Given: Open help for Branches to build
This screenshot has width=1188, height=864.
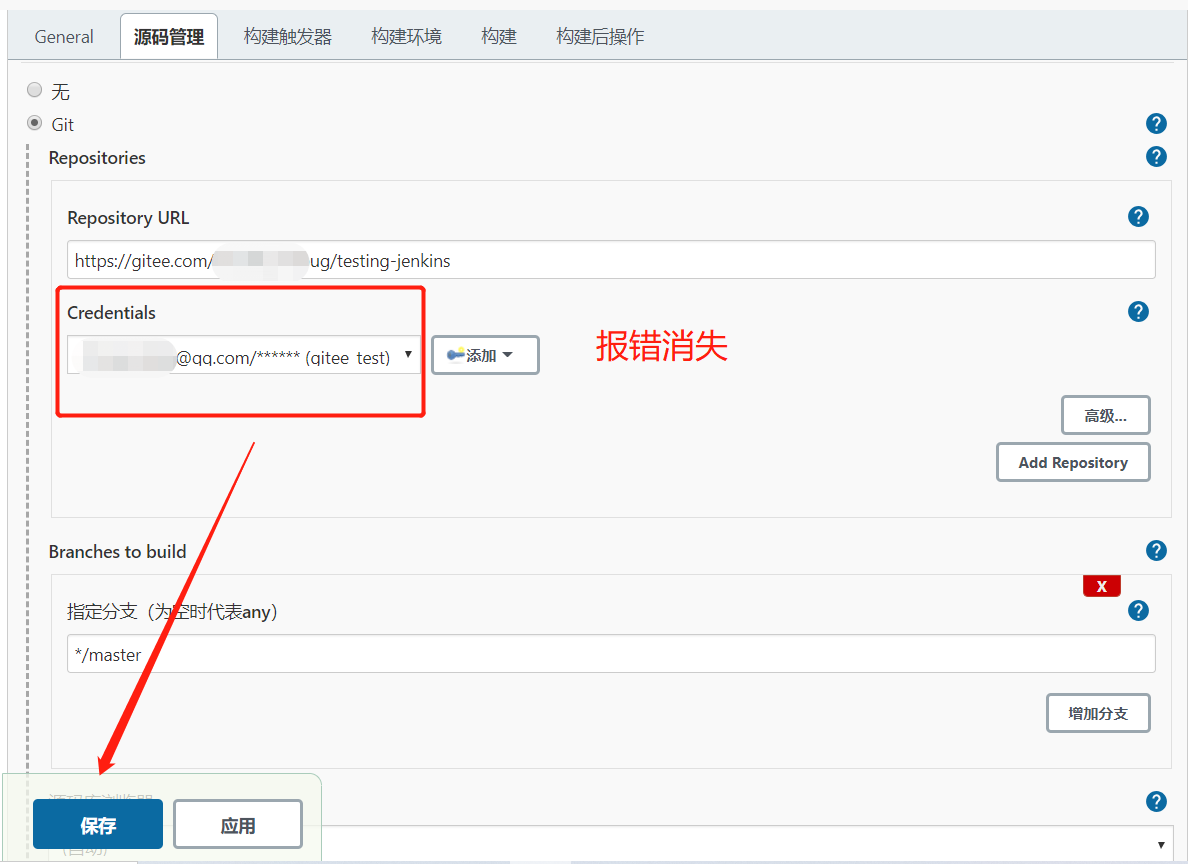Looking at the screenshot, I should [x=1155, y=550].
